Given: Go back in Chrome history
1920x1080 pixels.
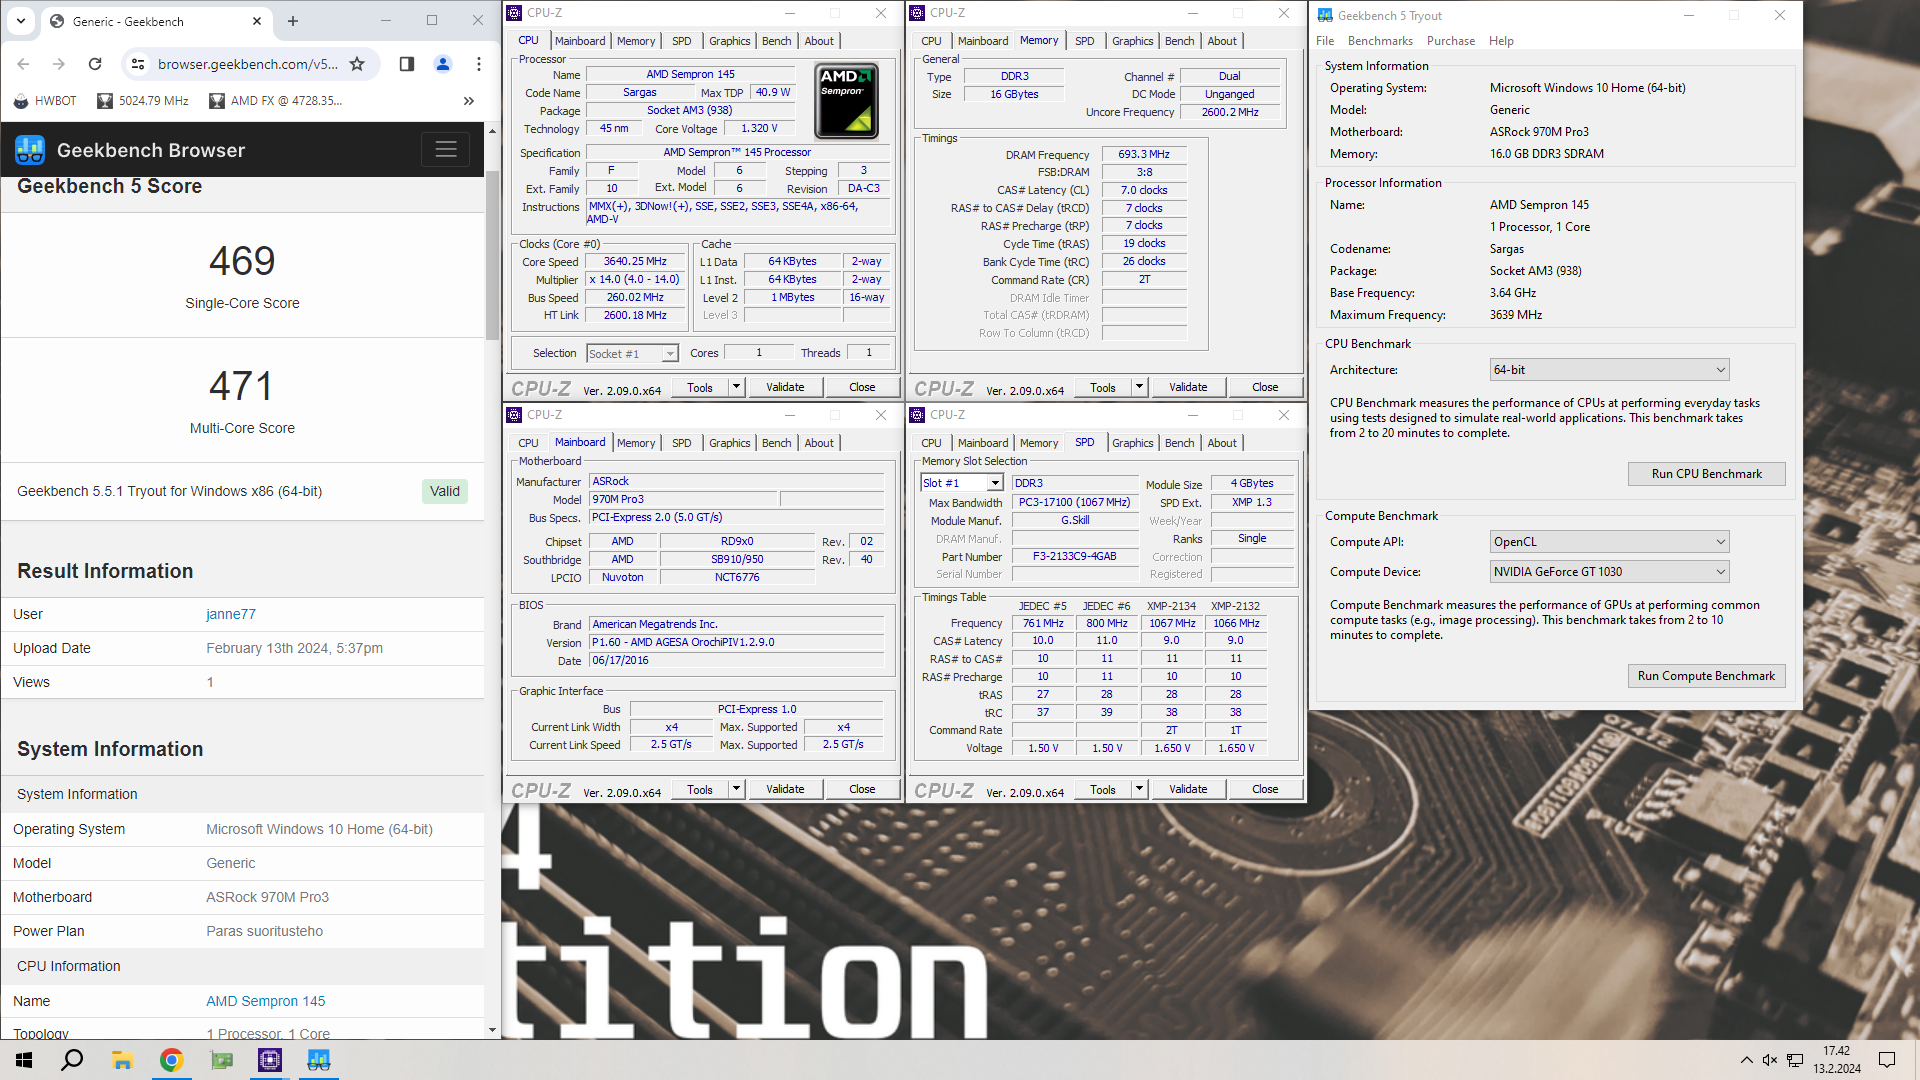Looking at the screenshot, I should click(23, 64).
